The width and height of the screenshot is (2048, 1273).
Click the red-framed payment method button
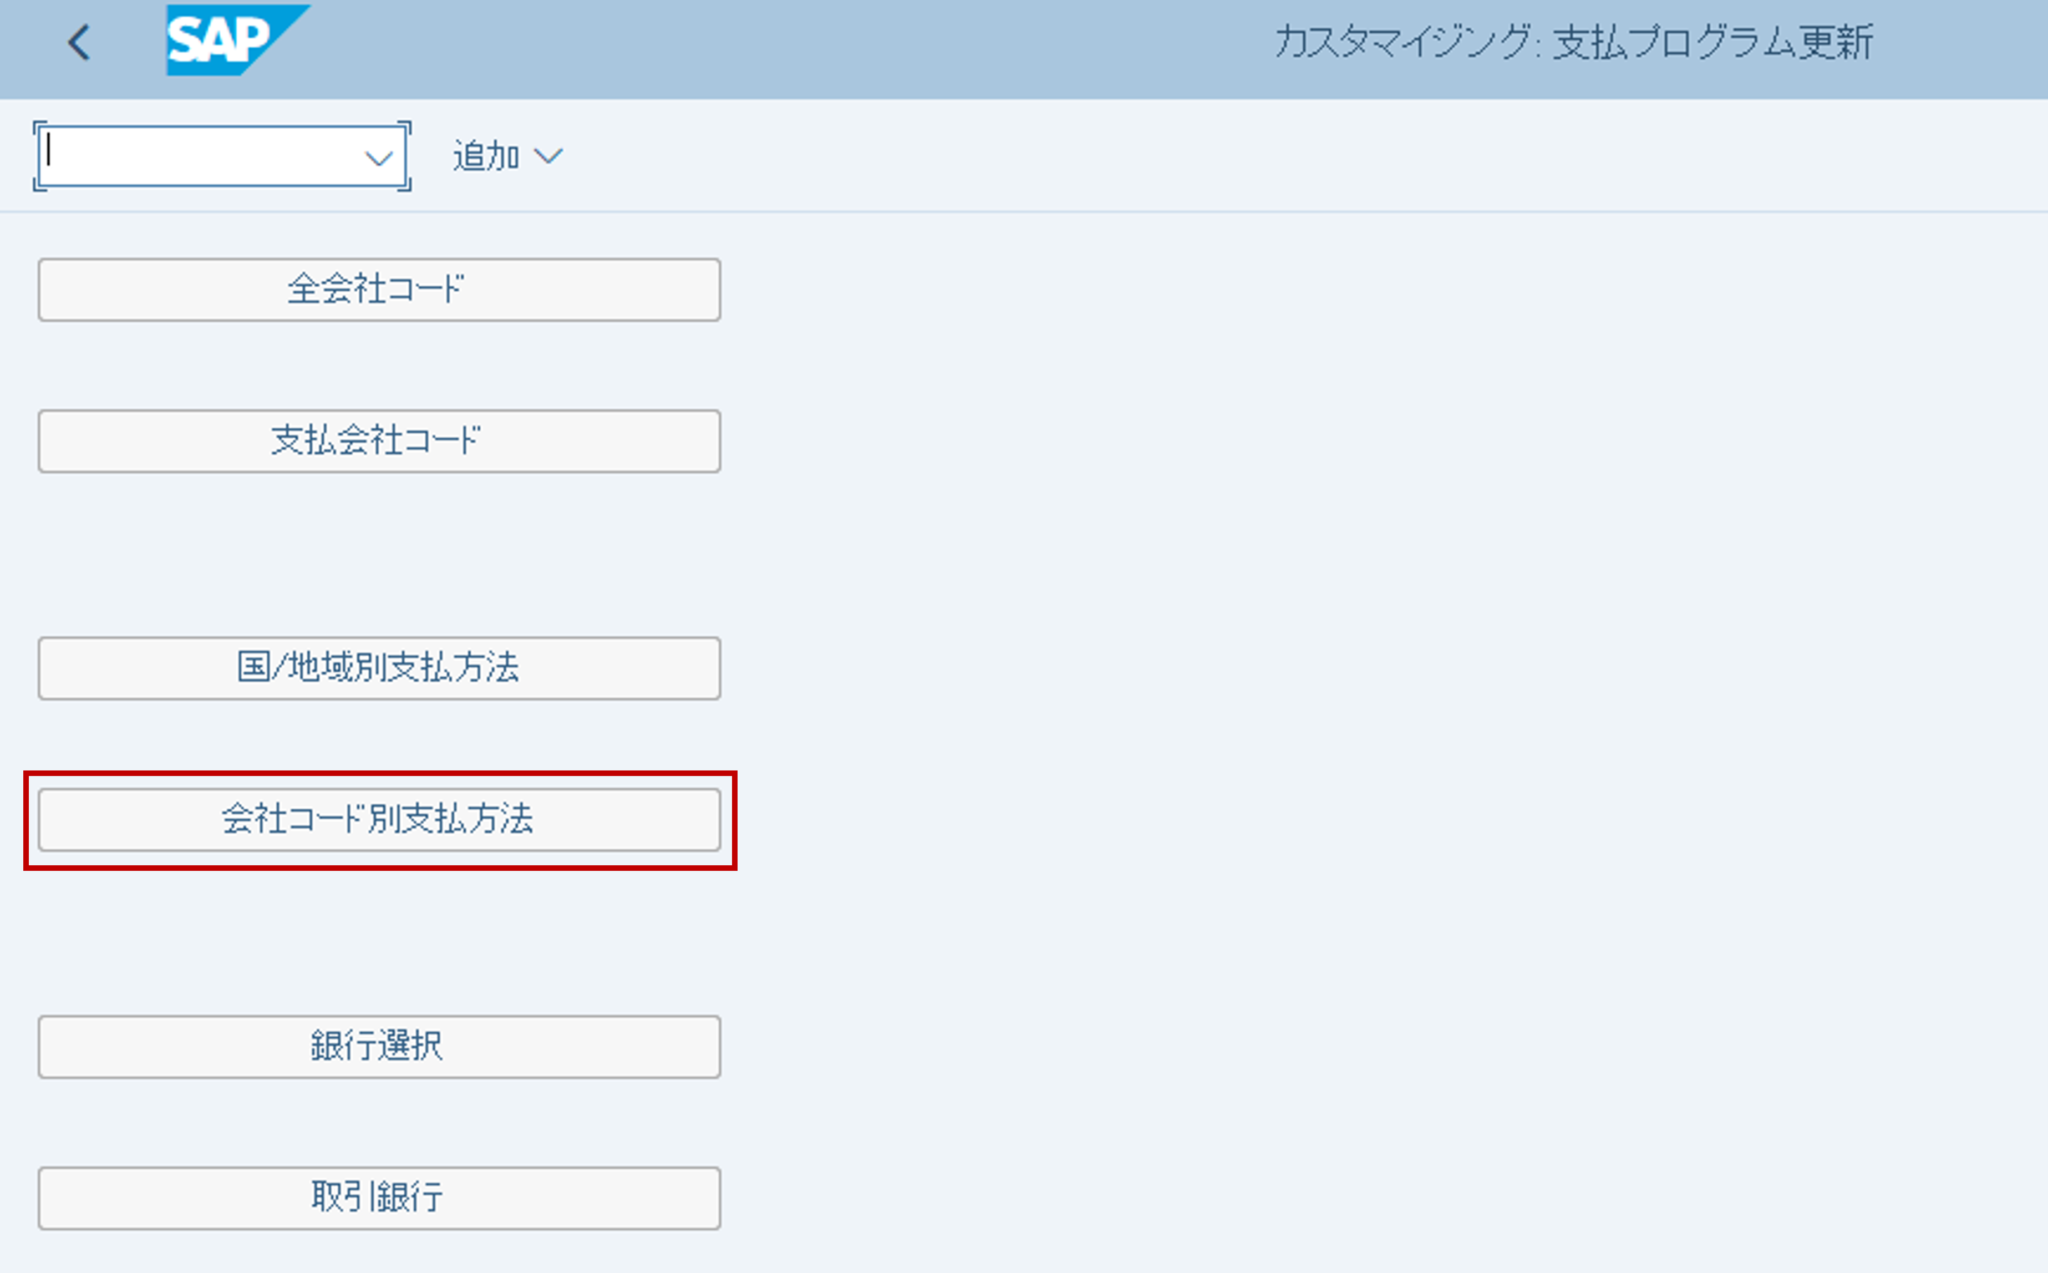pos(378,820)
